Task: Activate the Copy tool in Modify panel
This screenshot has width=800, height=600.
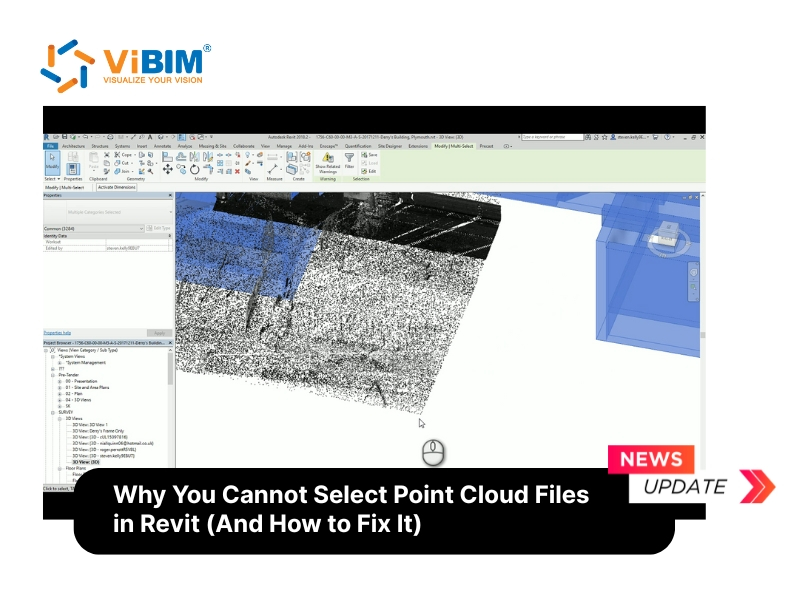Action: [x=183, y=170]
